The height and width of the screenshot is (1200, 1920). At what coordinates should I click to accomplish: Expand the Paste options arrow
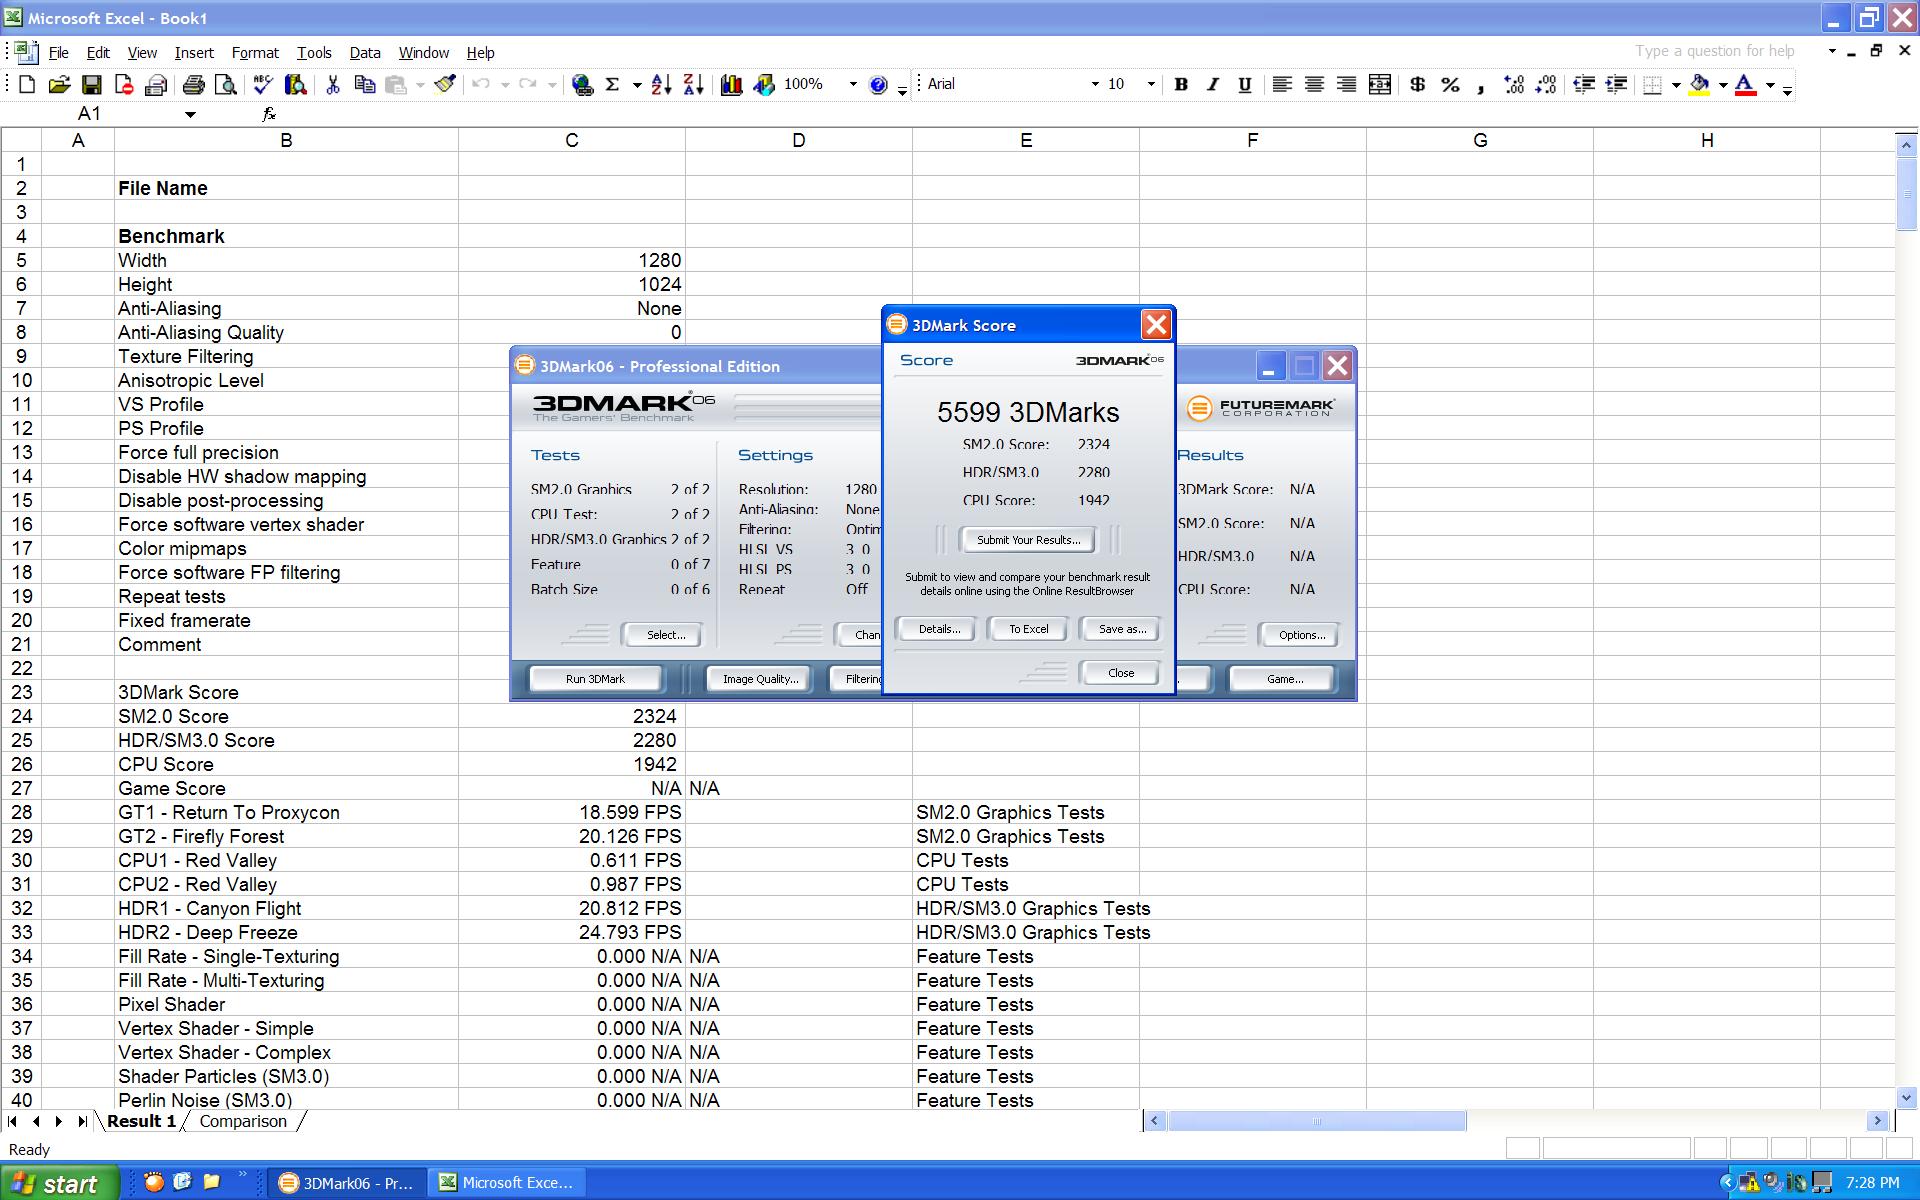(x=420, y=85)
